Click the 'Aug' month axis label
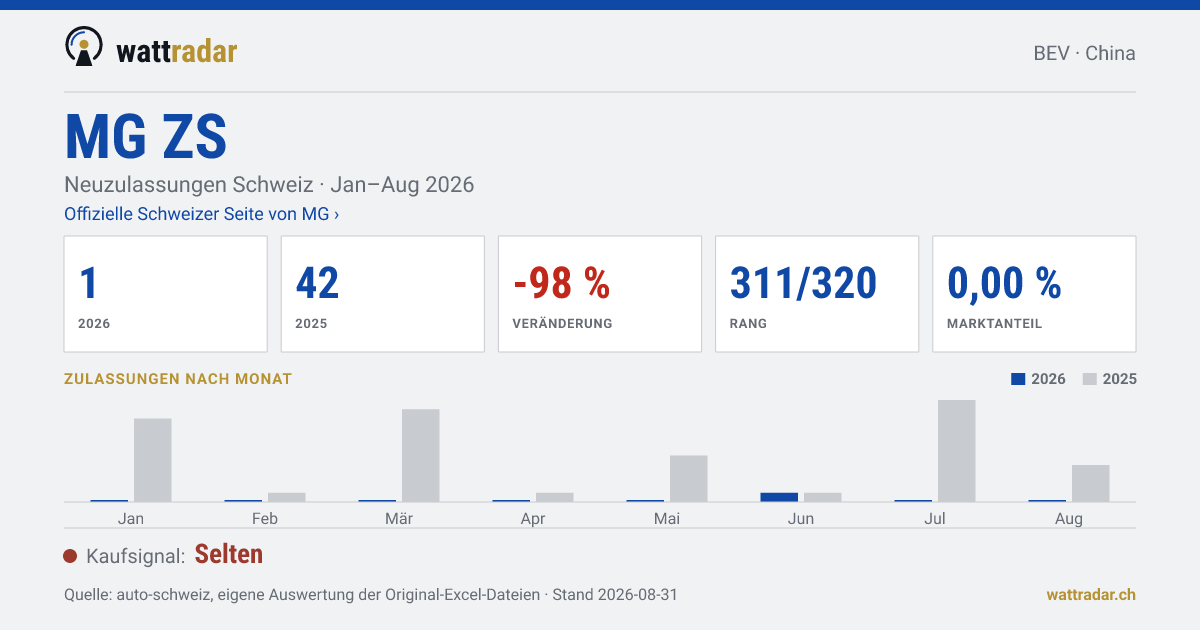1200x630 pixels. point(1069,518)
